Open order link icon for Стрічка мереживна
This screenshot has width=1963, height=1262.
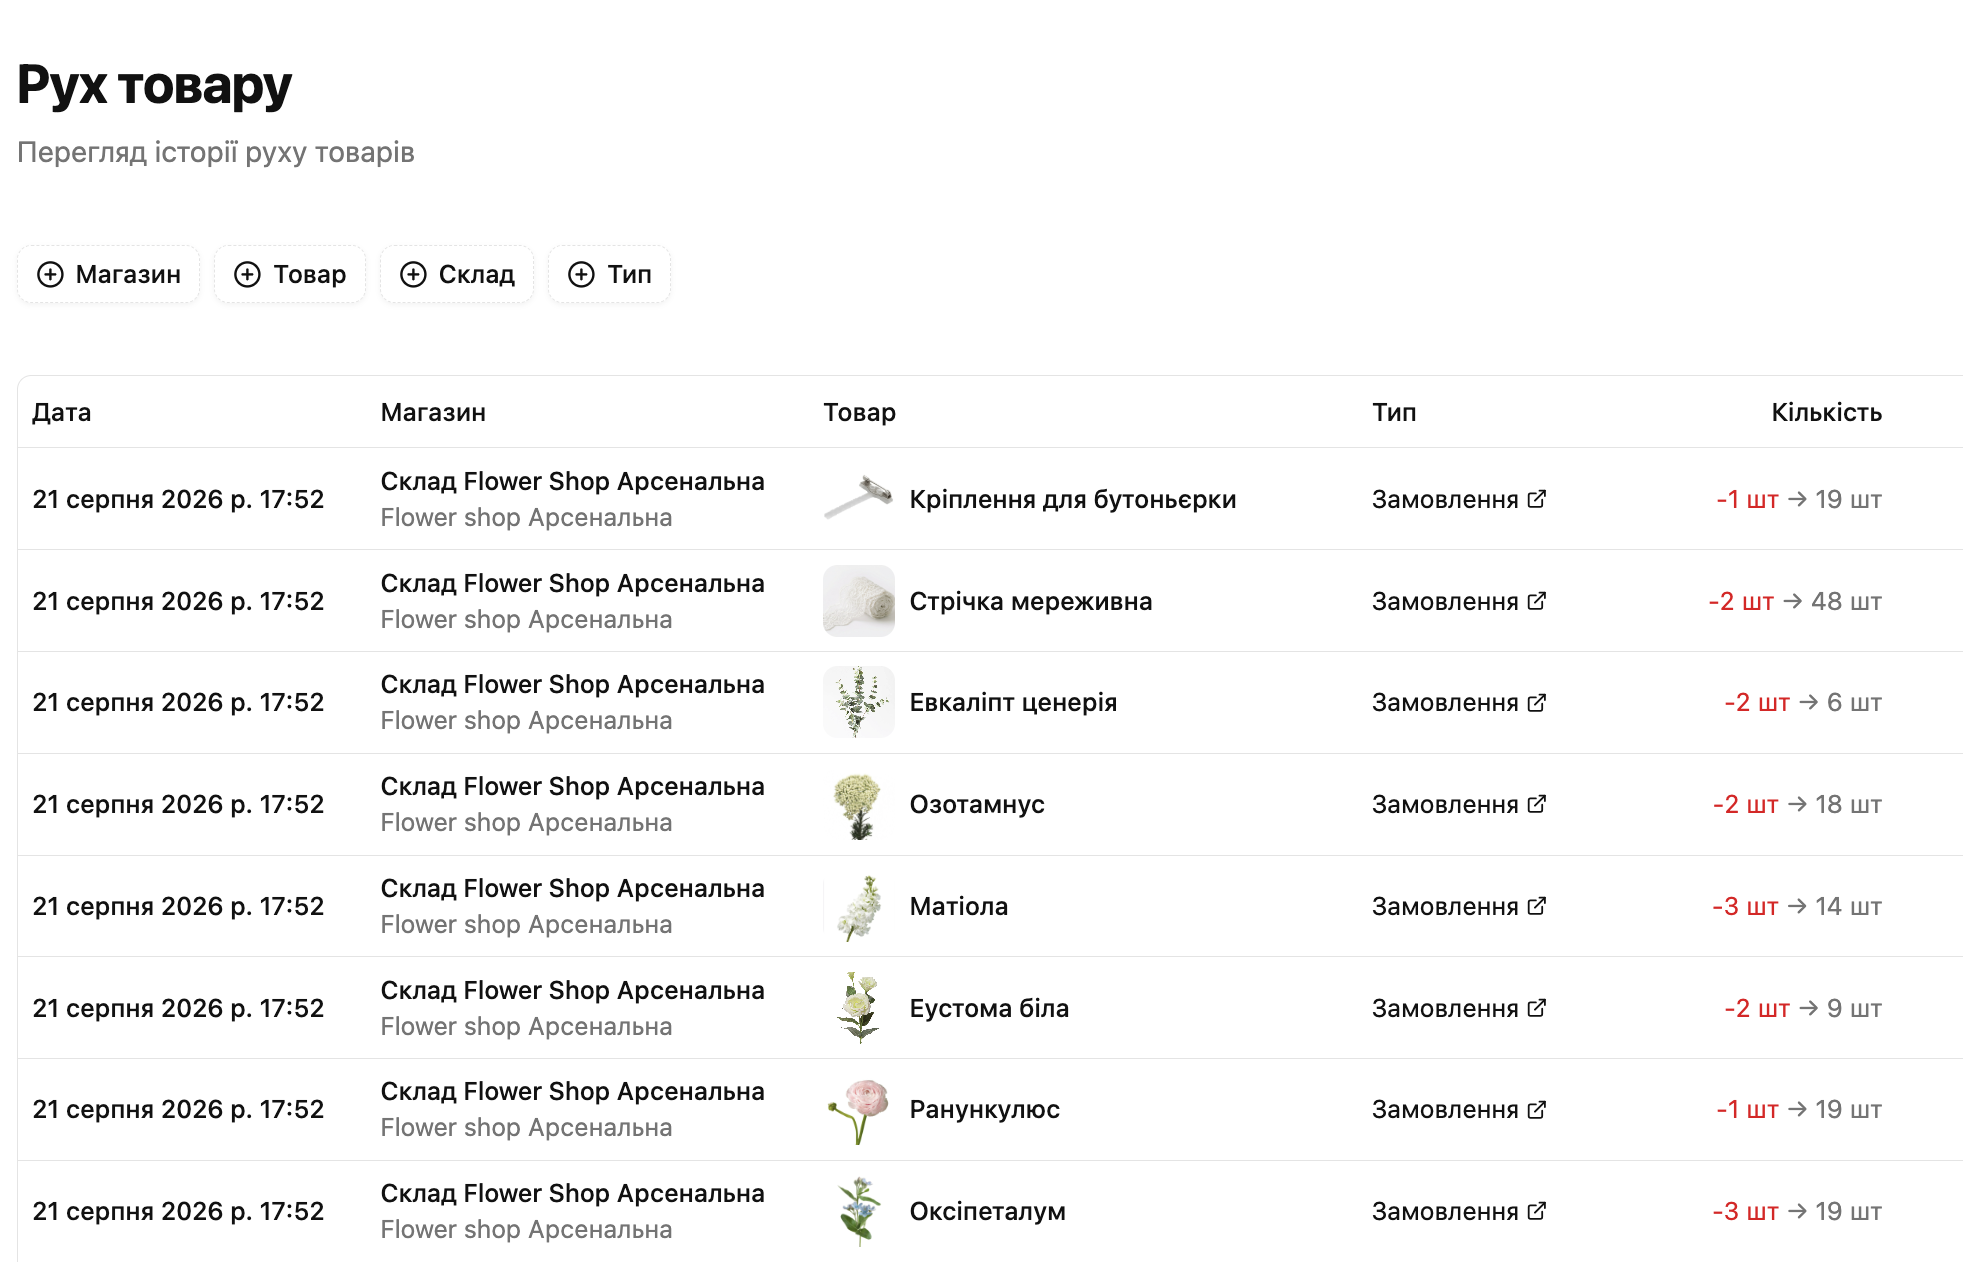[1537, 600]
